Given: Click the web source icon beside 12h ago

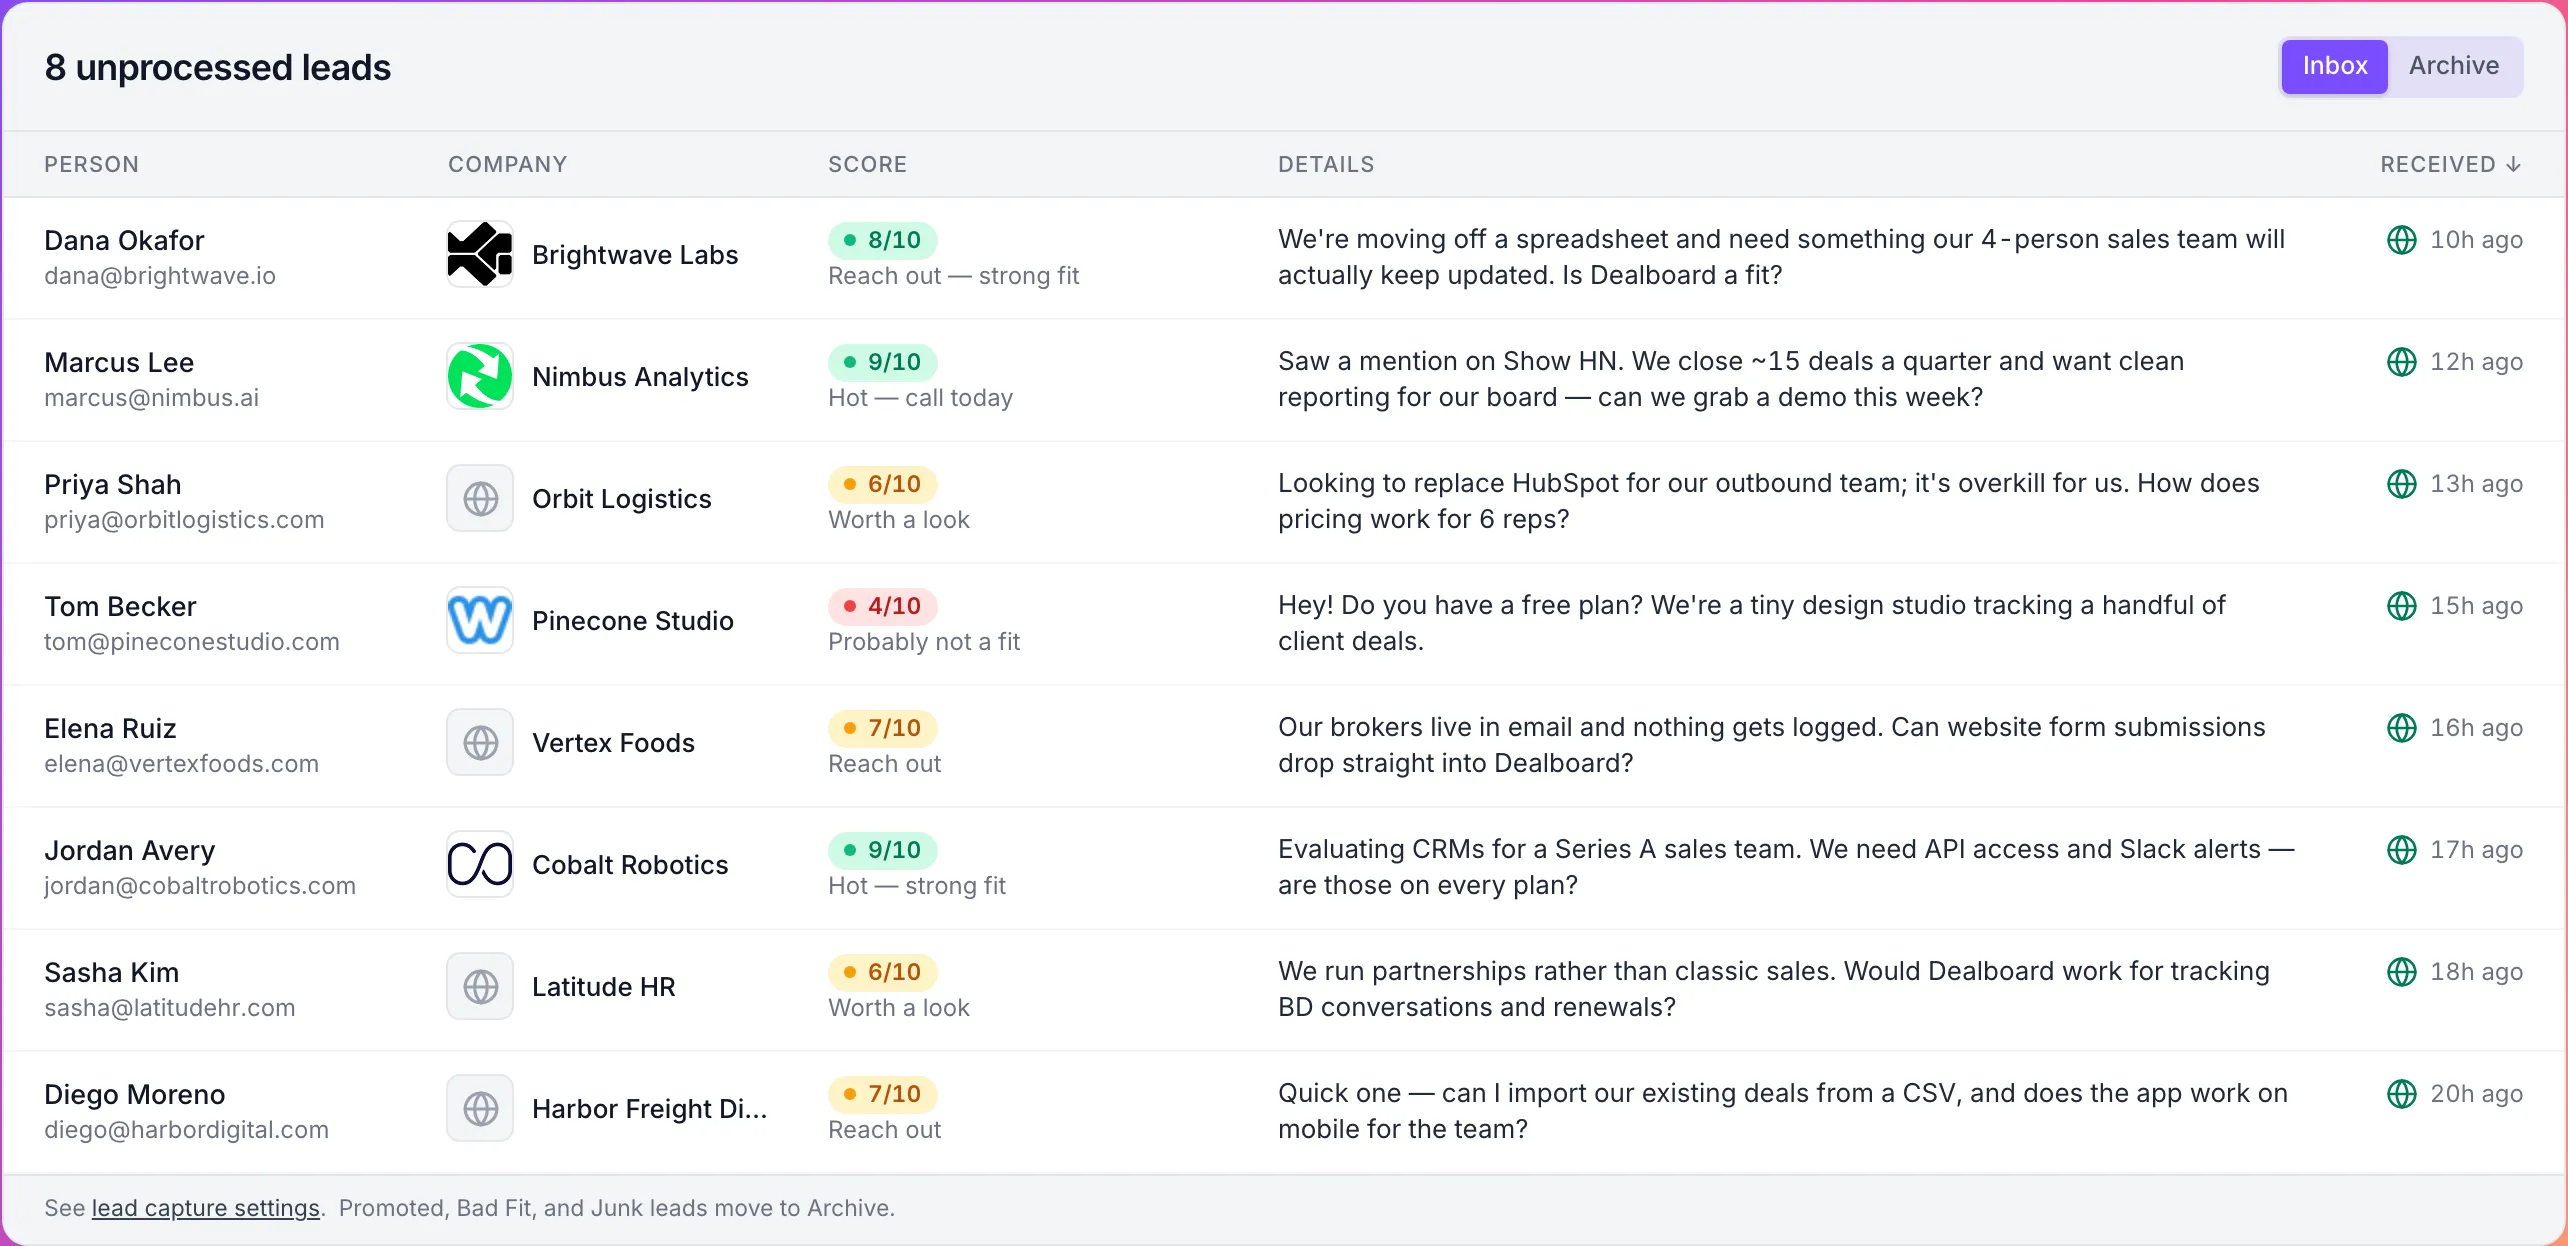Looking at the screenshot, I should [x=2401, y=362].
